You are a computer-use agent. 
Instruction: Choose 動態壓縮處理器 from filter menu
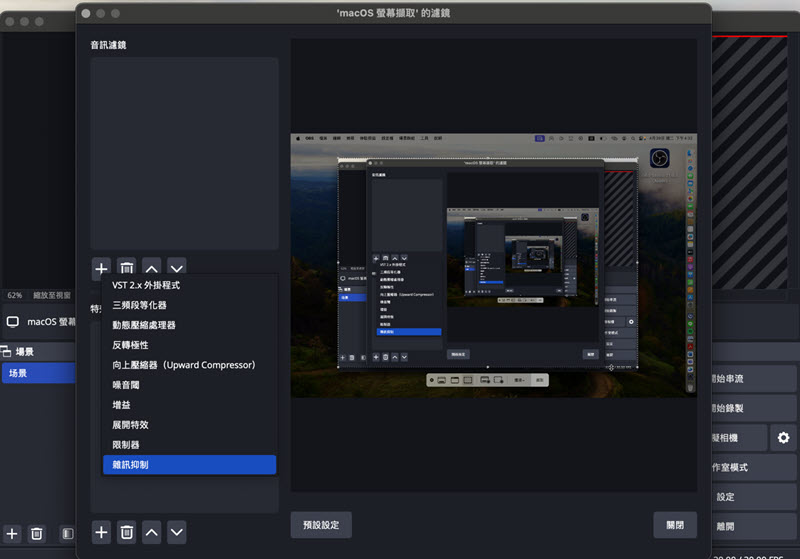tap(190, 325)
